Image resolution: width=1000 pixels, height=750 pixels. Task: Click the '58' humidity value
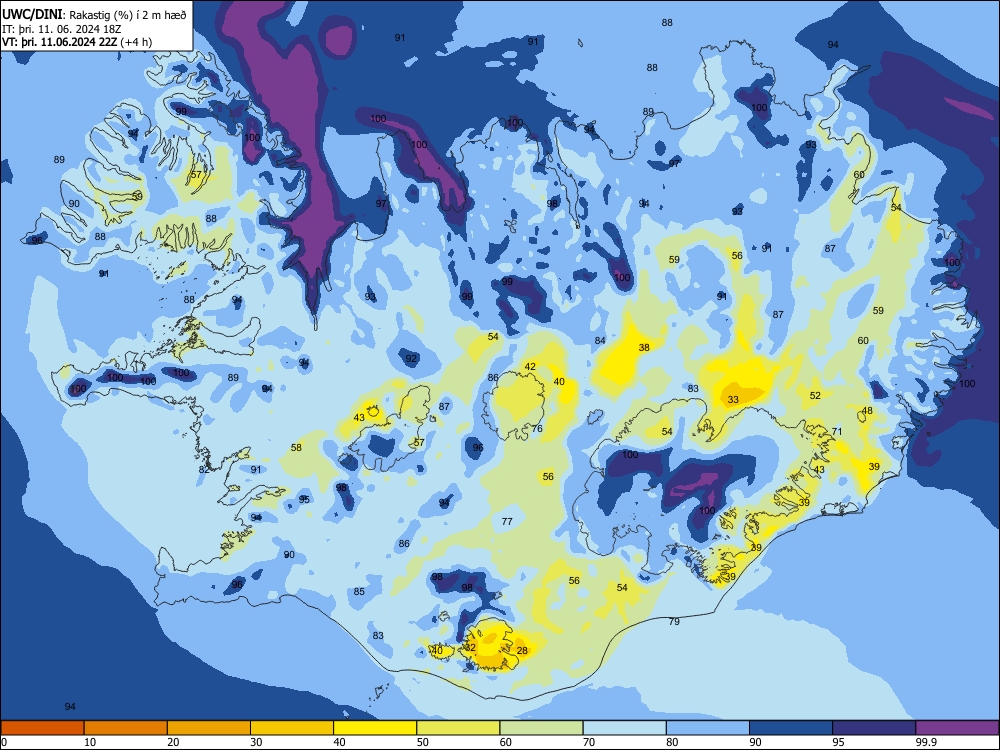coord(297,448)
